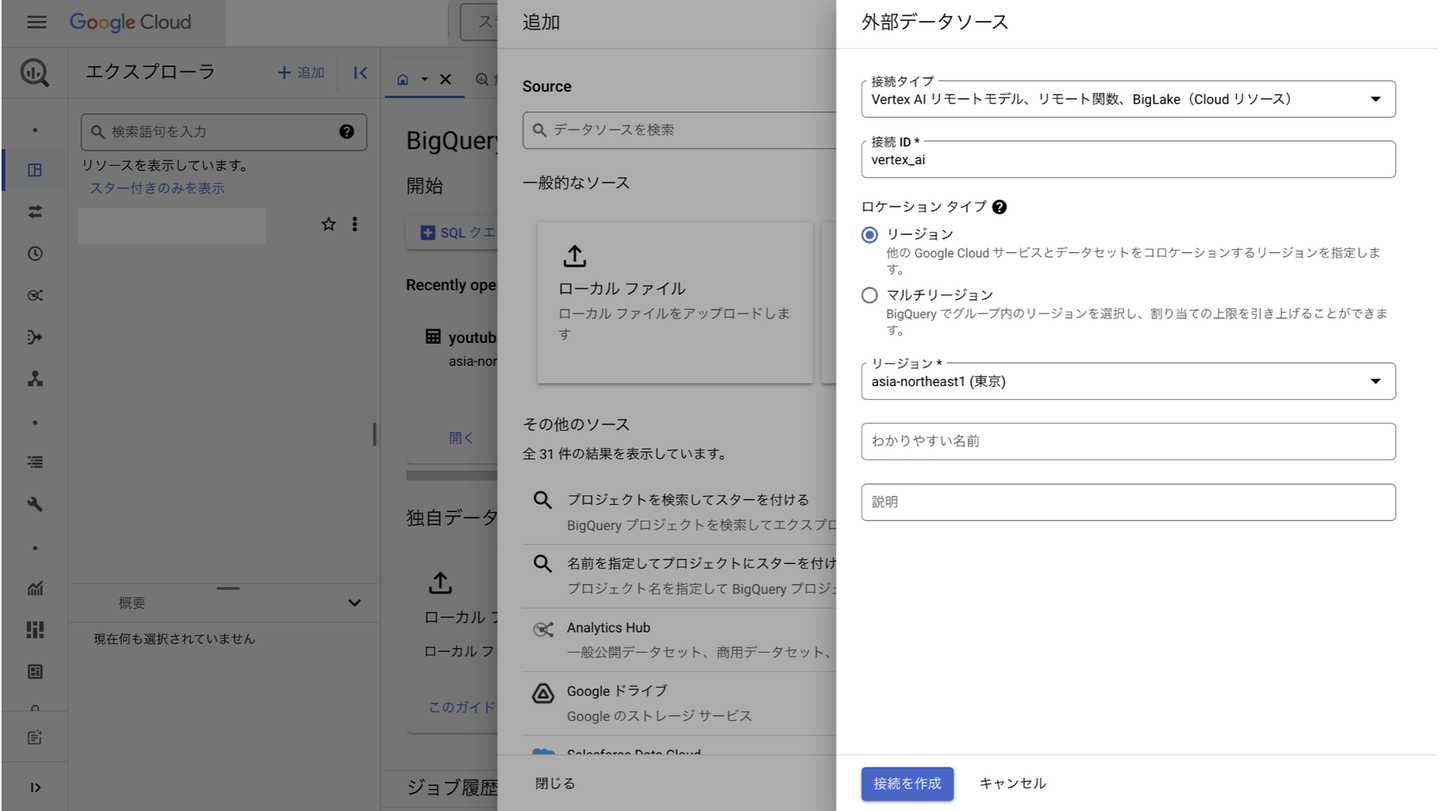Click the BigQuery Studio sidebar icon
This screenshot has height=811, width=1440.
pos(35,170)
